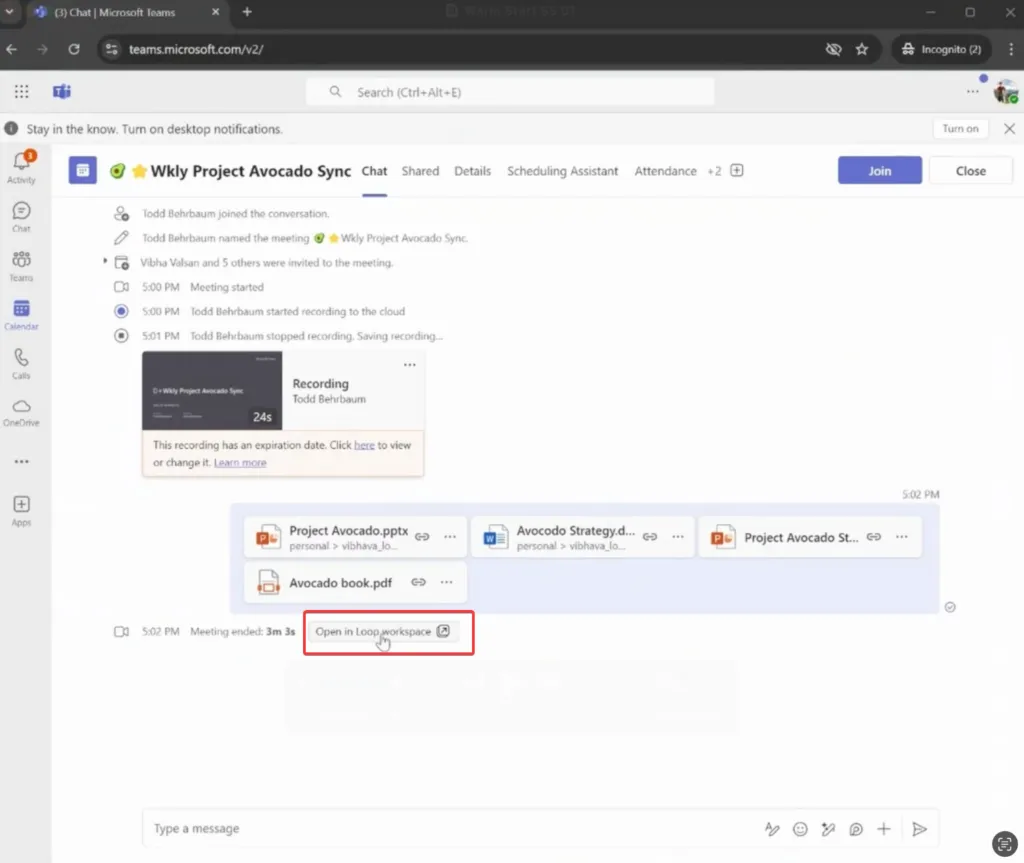Open the Scheduling Assistant tab
The width and height of the screenshot is (1024, 863).
pos(563,171)
